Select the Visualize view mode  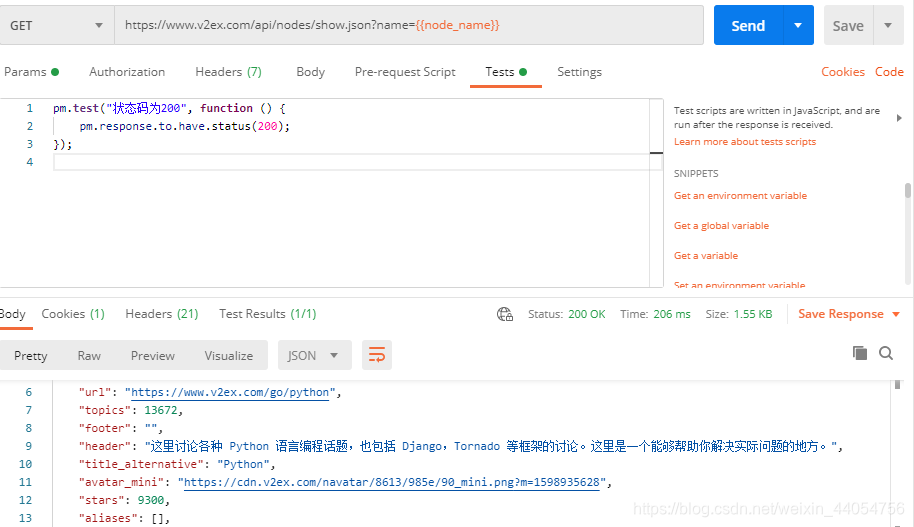[x=228, y=356]
